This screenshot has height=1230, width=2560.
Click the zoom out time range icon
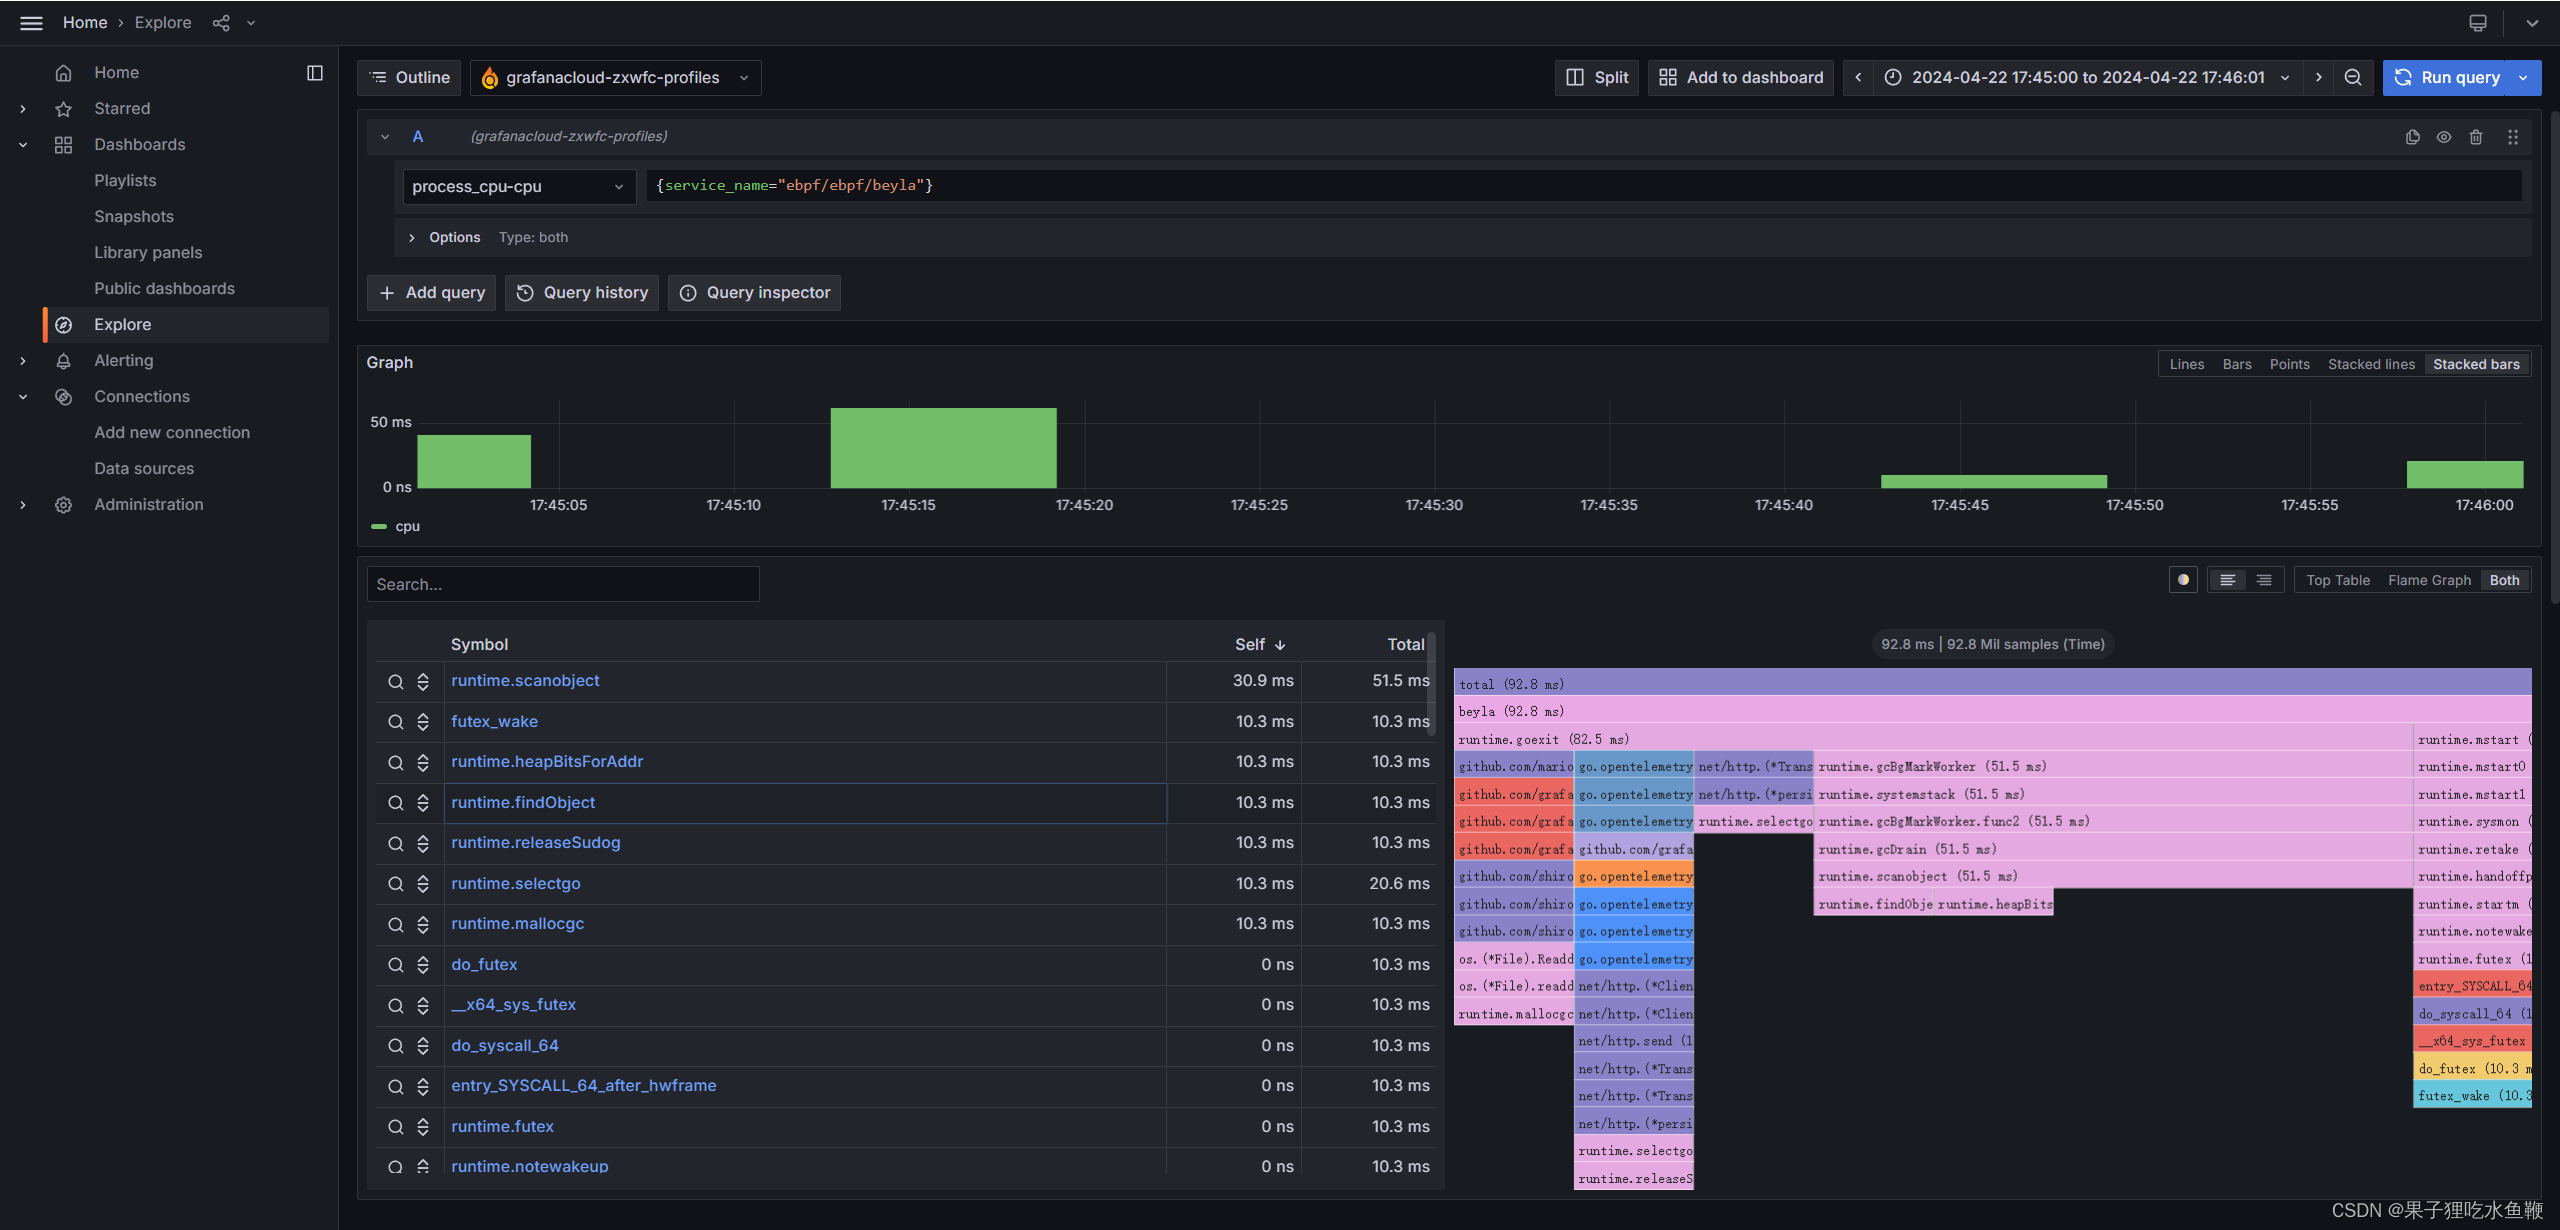pyautogui.click(x=2353, y=77)
